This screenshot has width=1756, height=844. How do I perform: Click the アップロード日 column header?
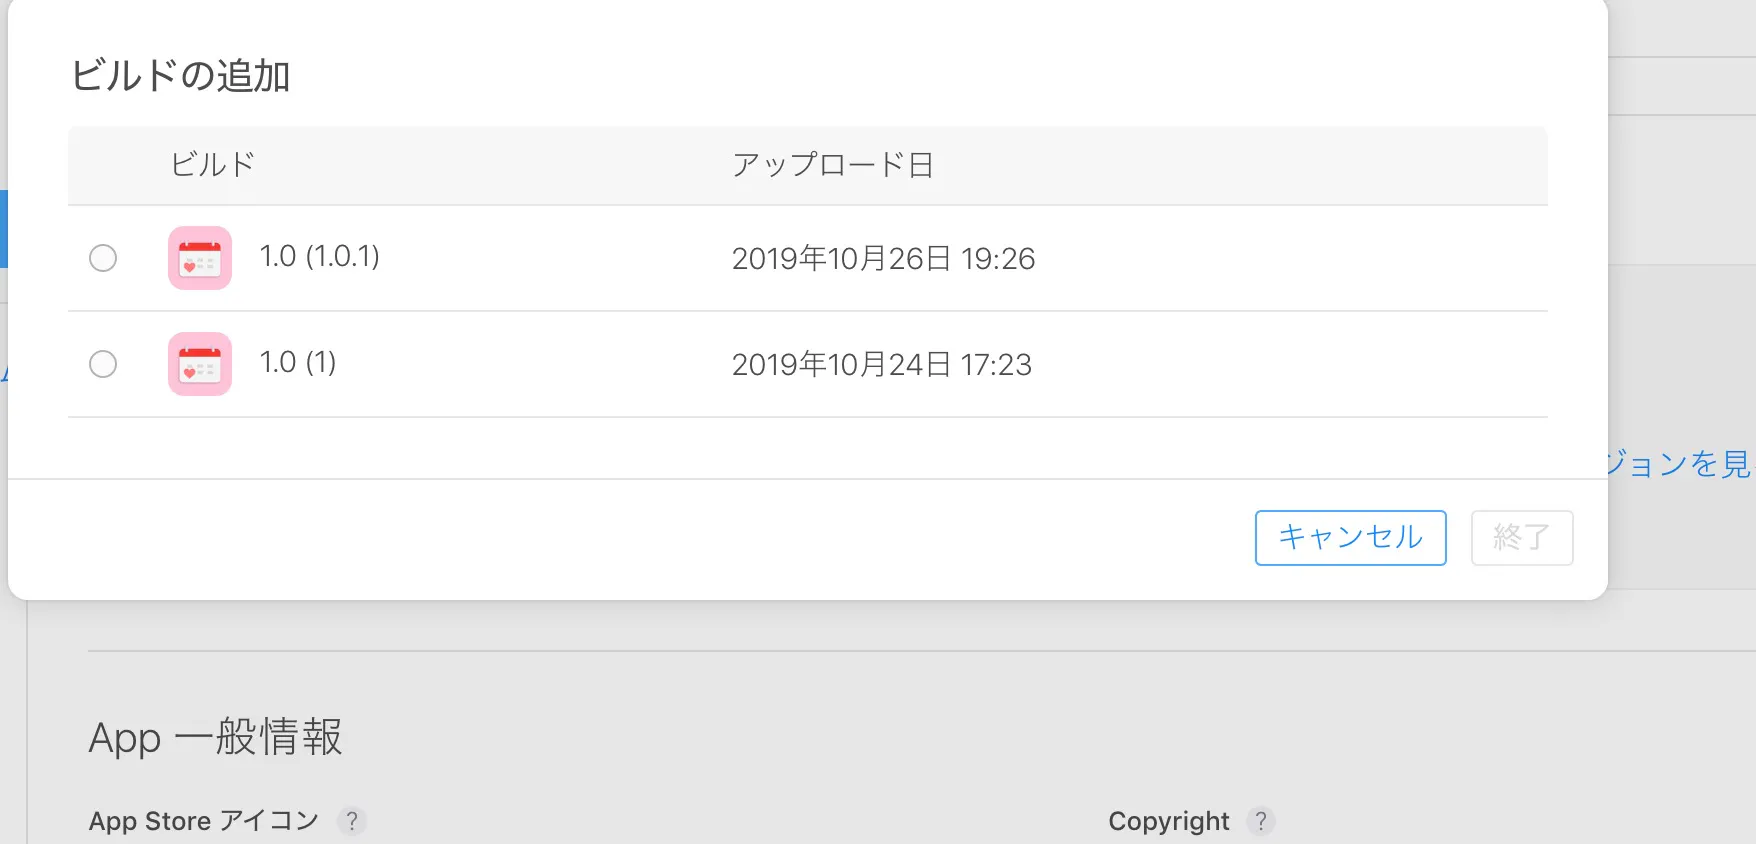(x=833, y=165)
